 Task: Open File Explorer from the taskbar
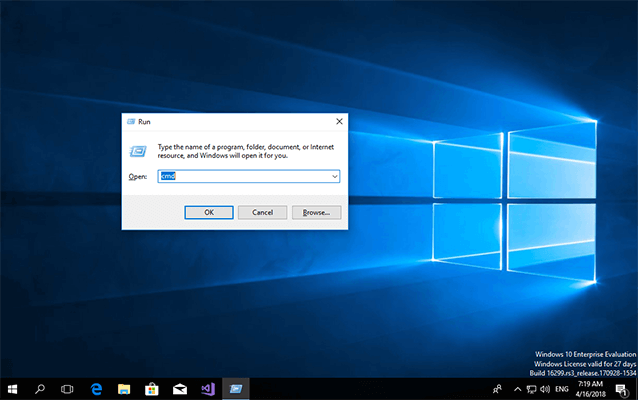pos(125,388)
